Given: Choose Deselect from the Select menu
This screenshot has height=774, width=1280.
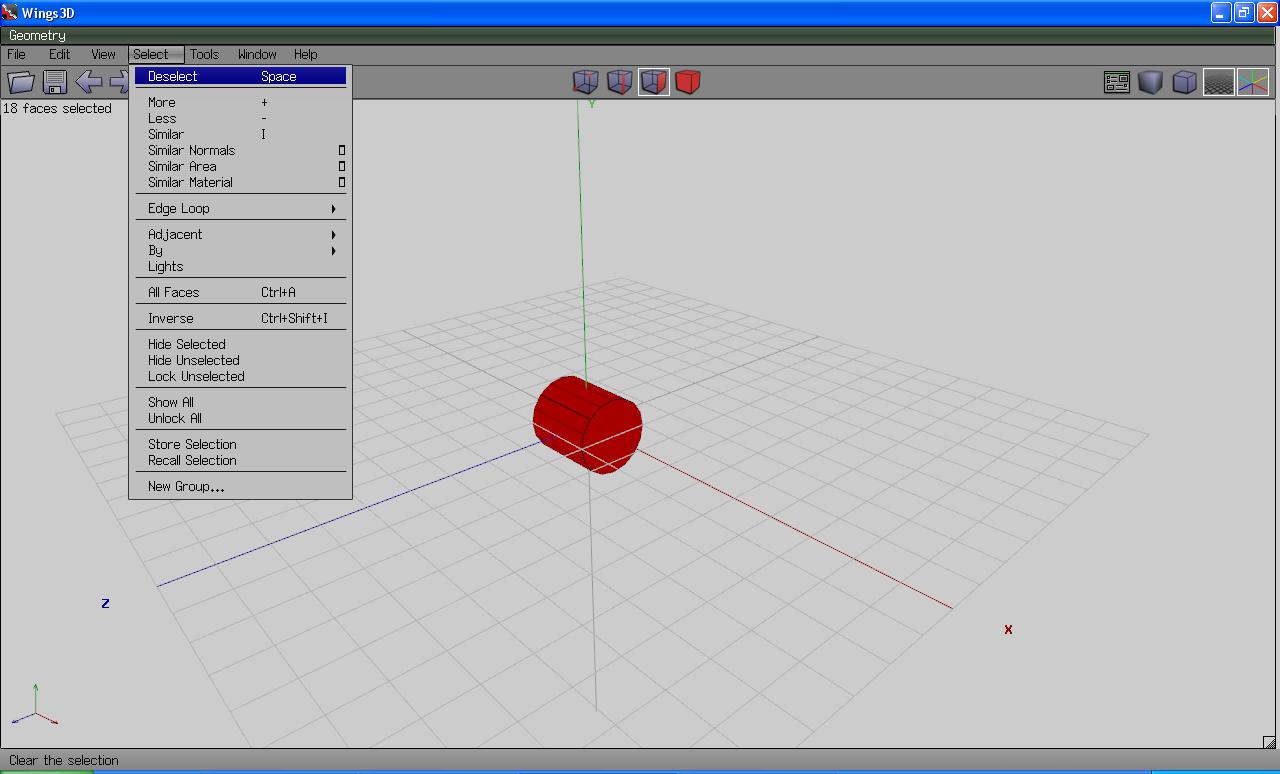Looking at the screenshot, I should [240, 77].
